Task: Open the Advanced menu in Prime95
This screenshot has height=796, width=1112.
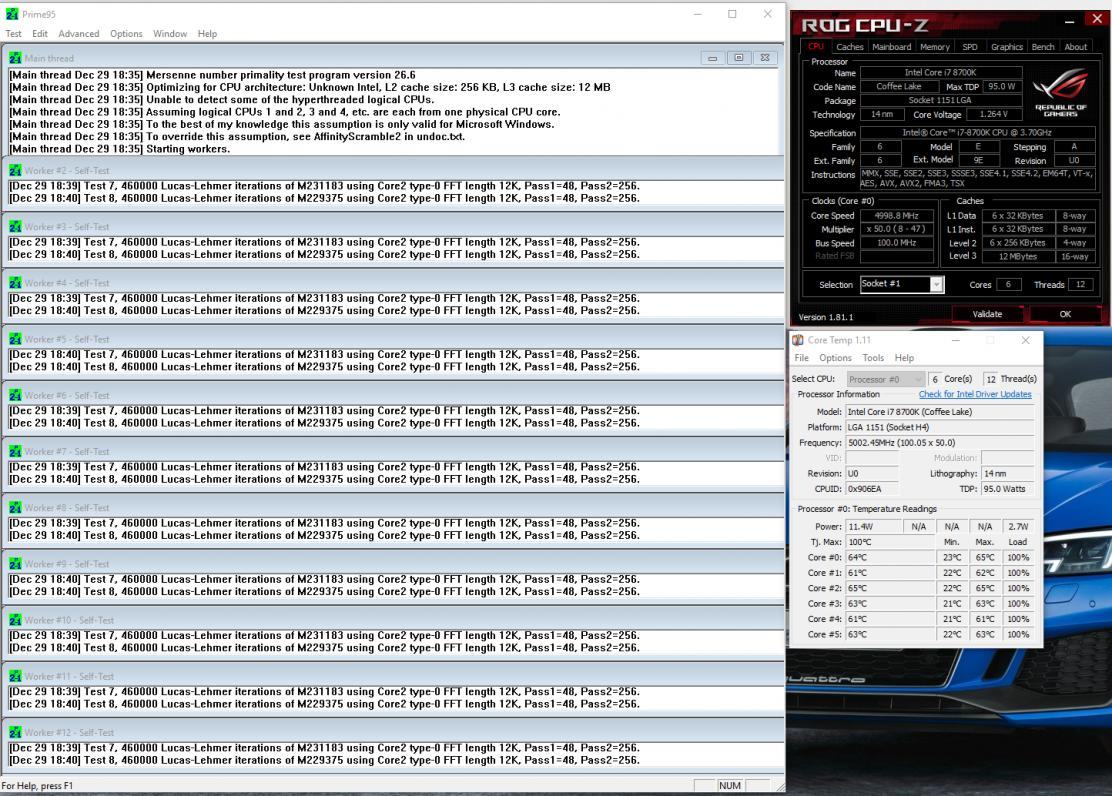Action: tap(79, 33)
